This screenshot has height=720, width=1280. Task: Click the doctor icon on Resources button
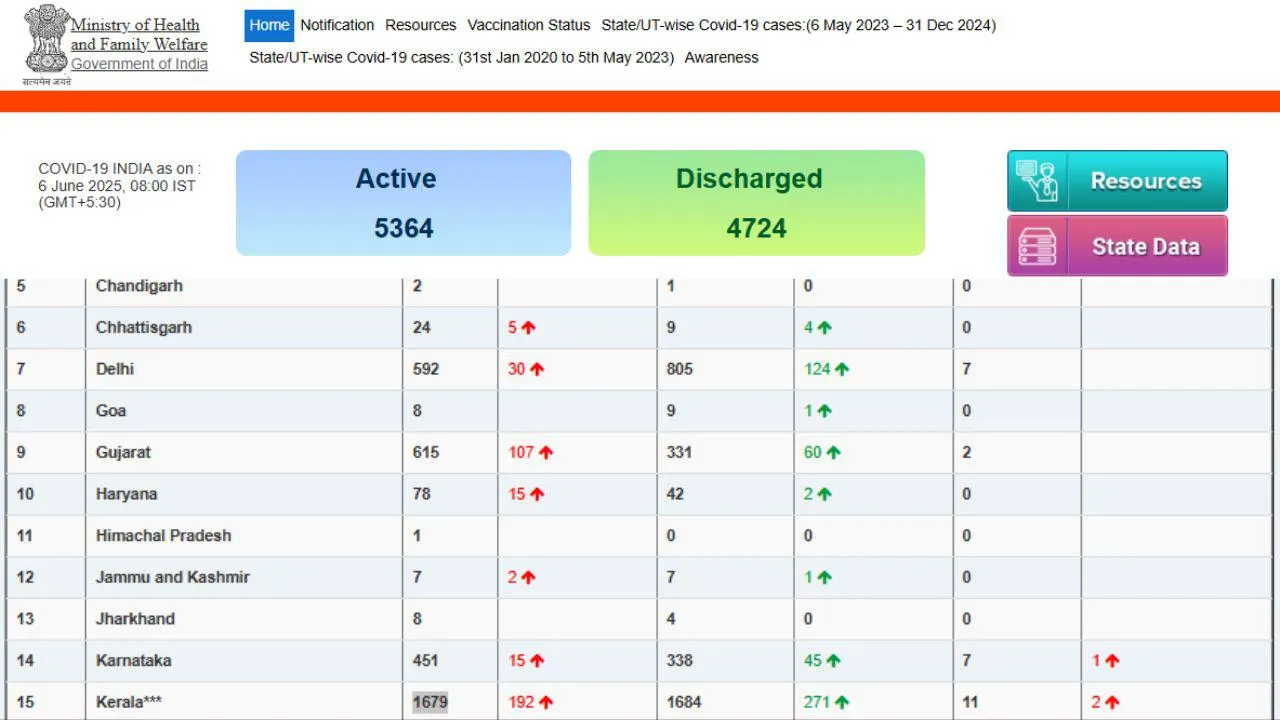pos(1037,181)
